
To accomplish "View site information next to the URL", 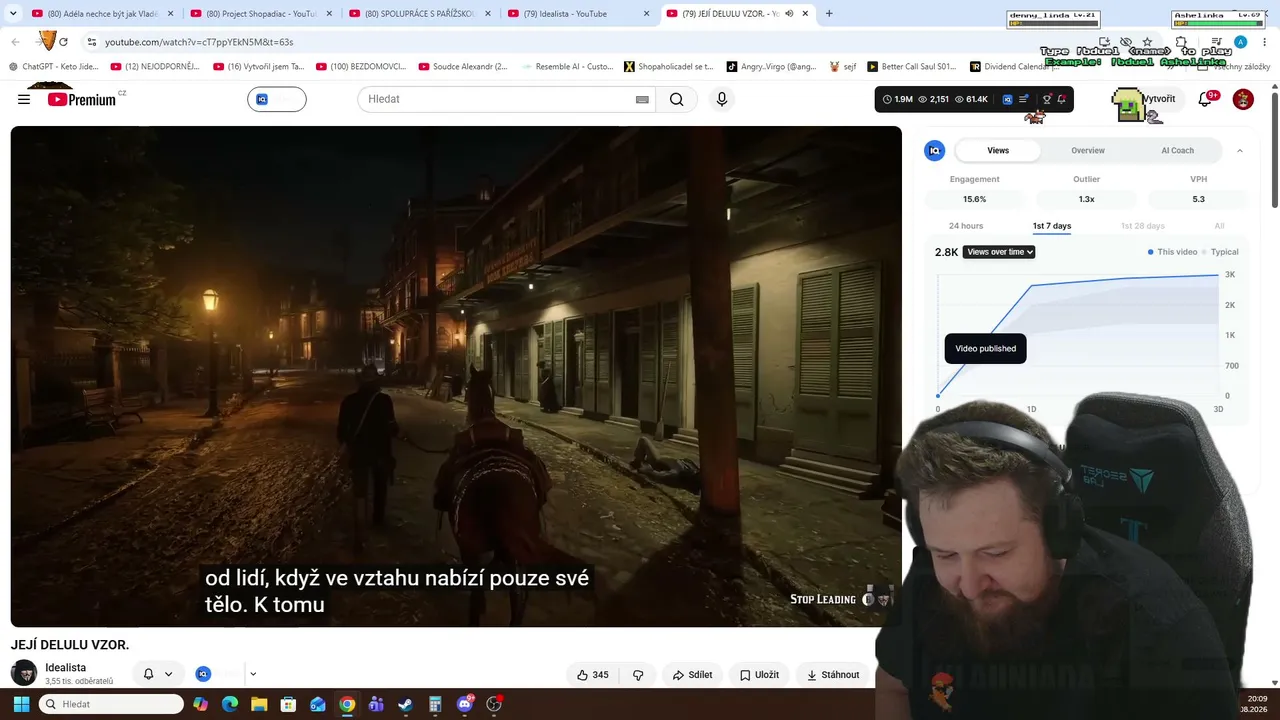I will tap(91, 42).
